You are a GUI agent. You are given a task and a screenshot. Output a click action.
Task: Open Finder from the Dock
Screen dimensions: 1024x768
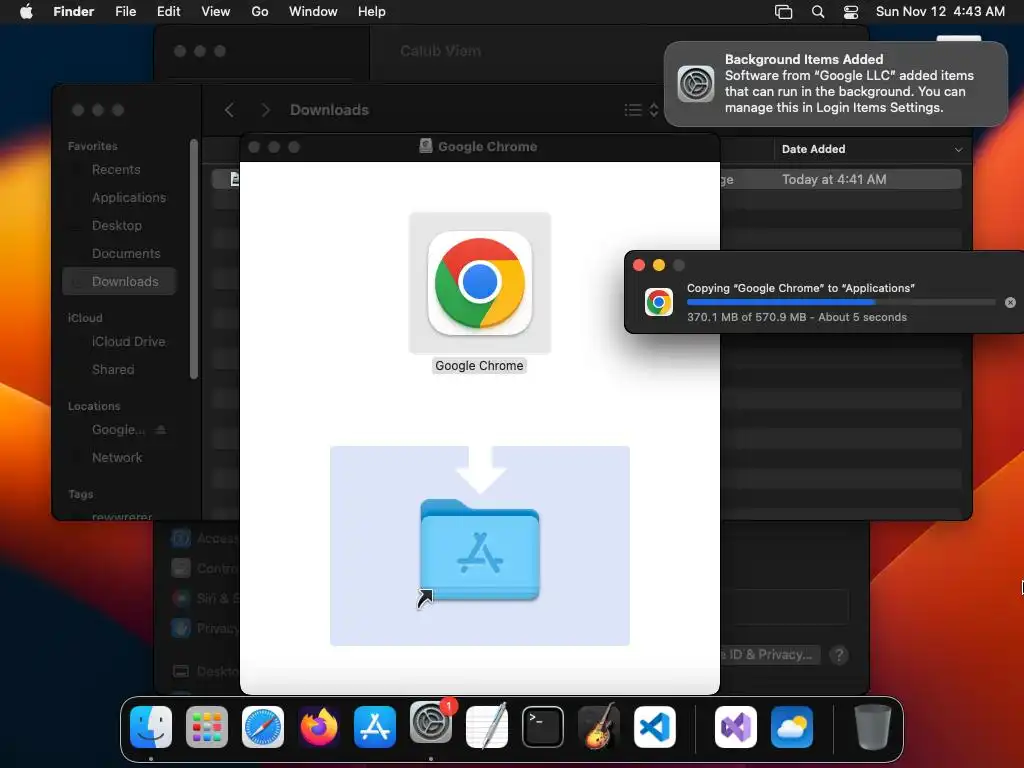coord(151,727)
